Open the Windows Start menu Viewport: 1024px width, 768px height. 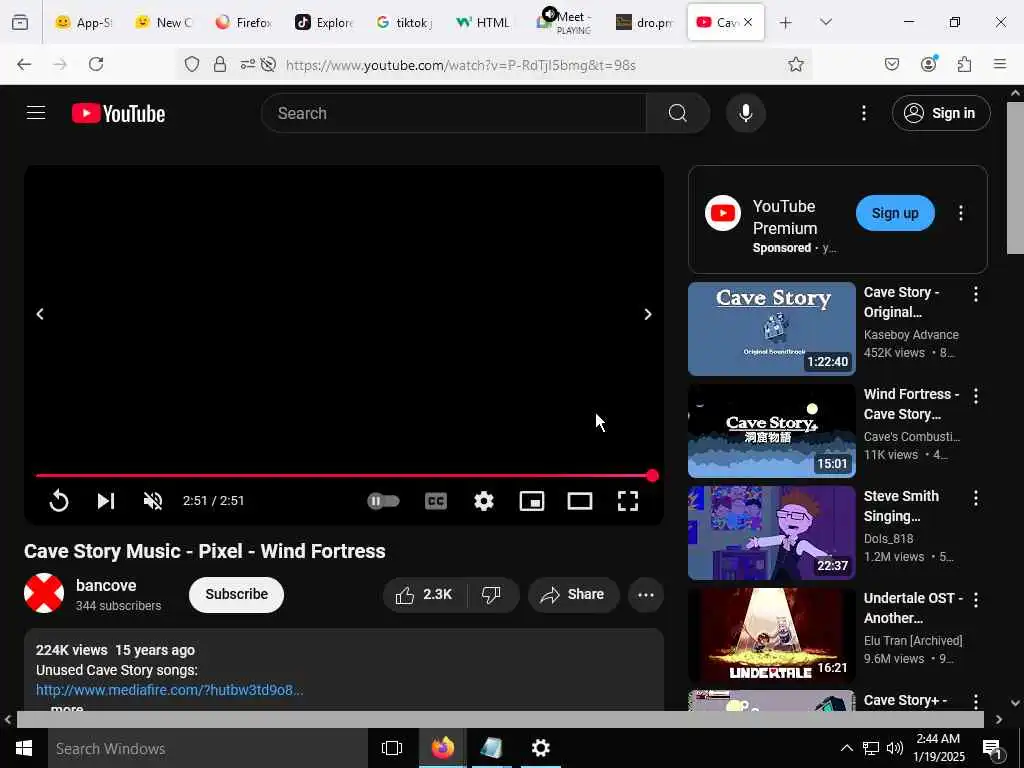click(24, 748)
